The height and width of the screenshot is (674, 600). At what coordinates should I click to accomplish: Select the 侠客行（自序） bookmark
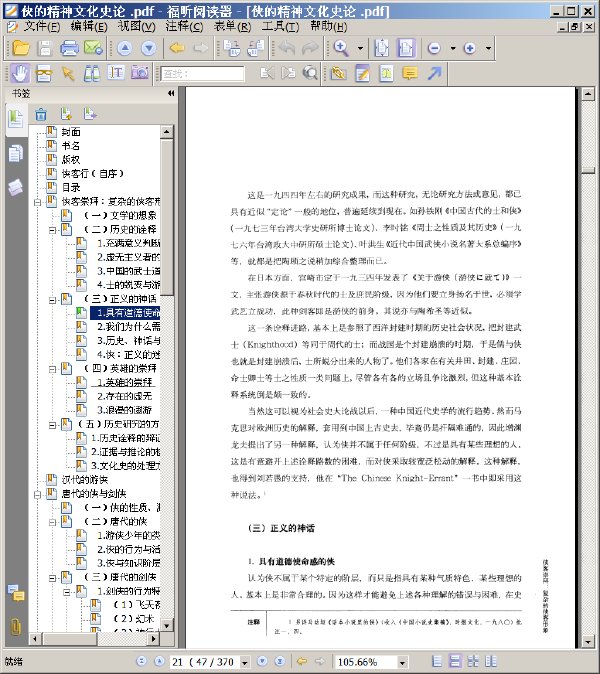(92, 173)
